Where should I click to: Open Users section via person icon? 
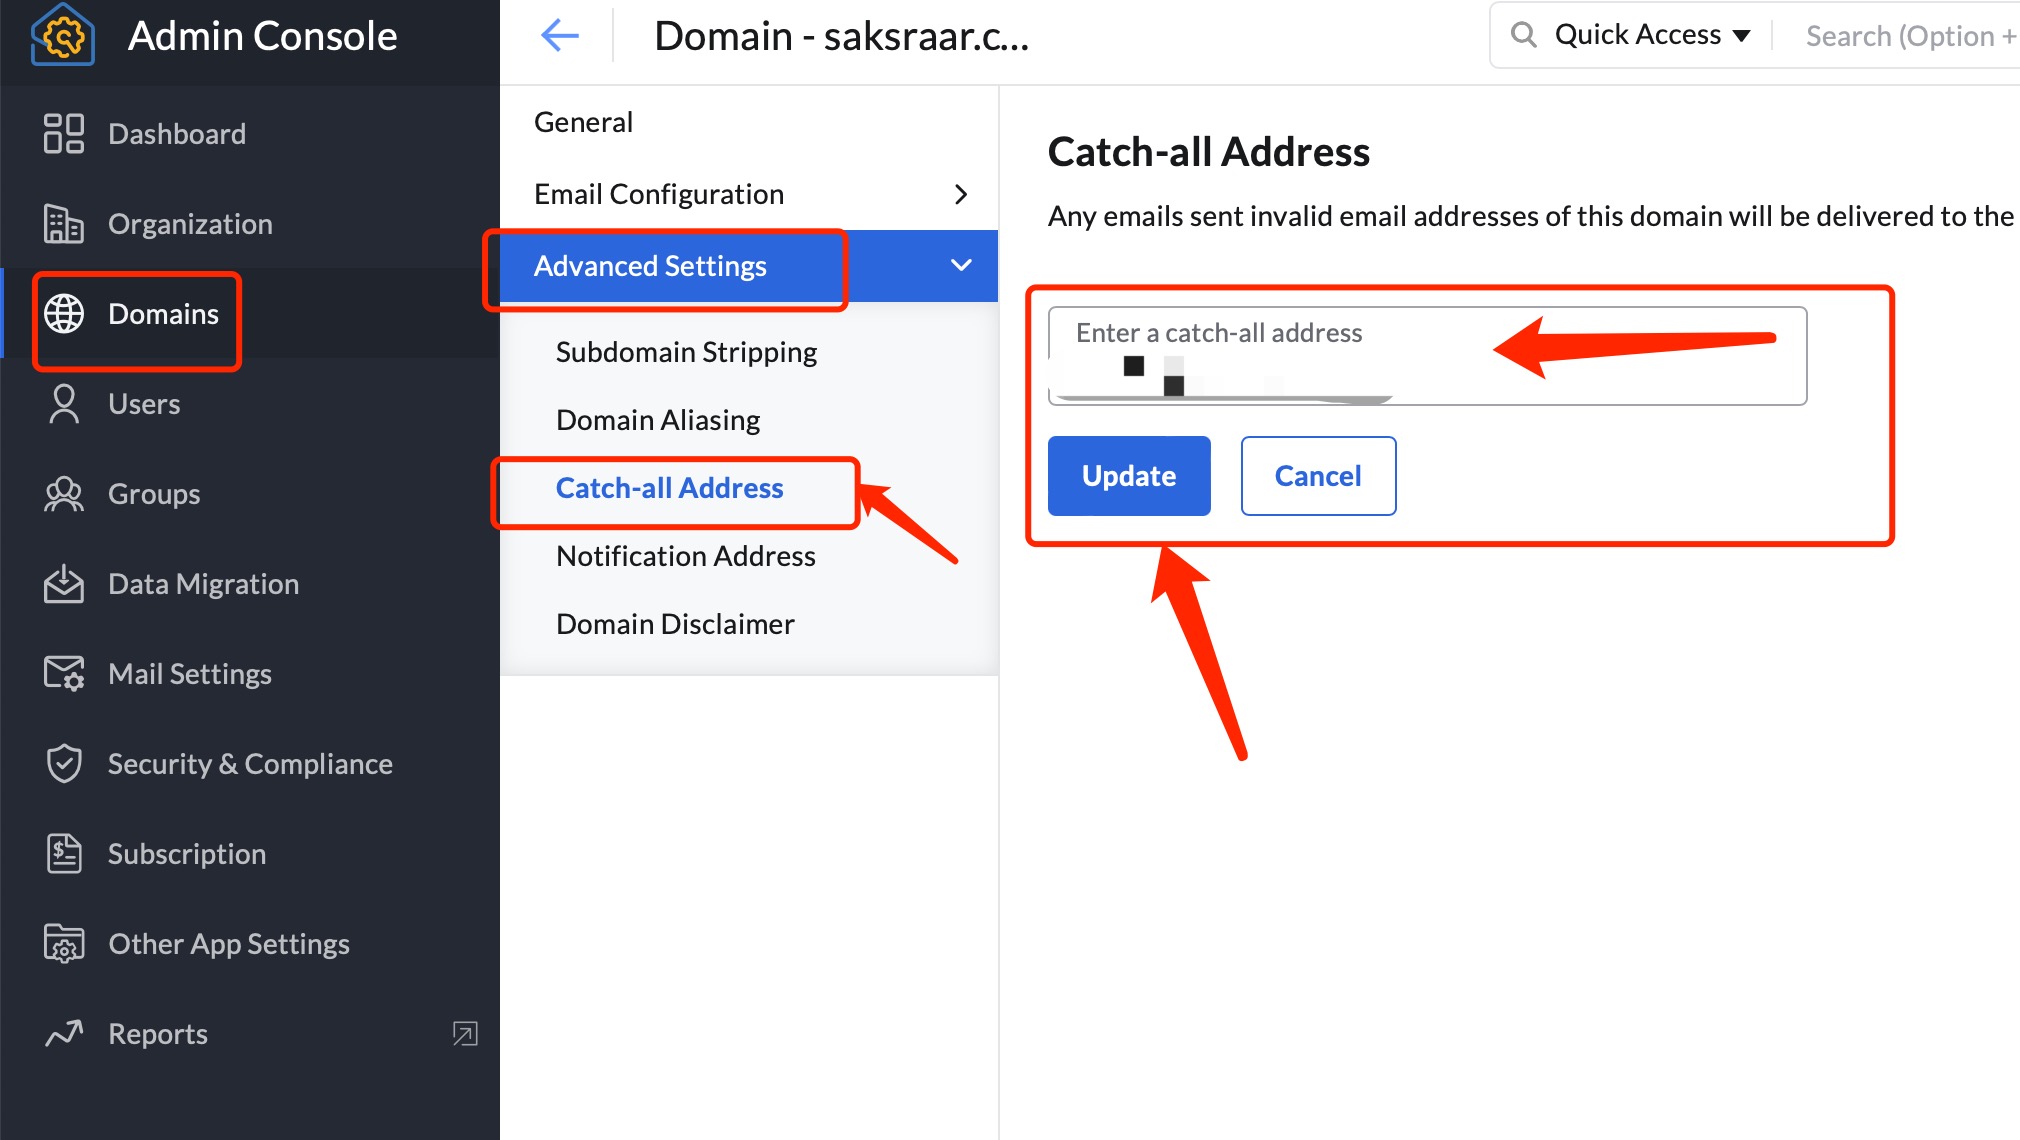pyautogui.click(x=62, y=403)
